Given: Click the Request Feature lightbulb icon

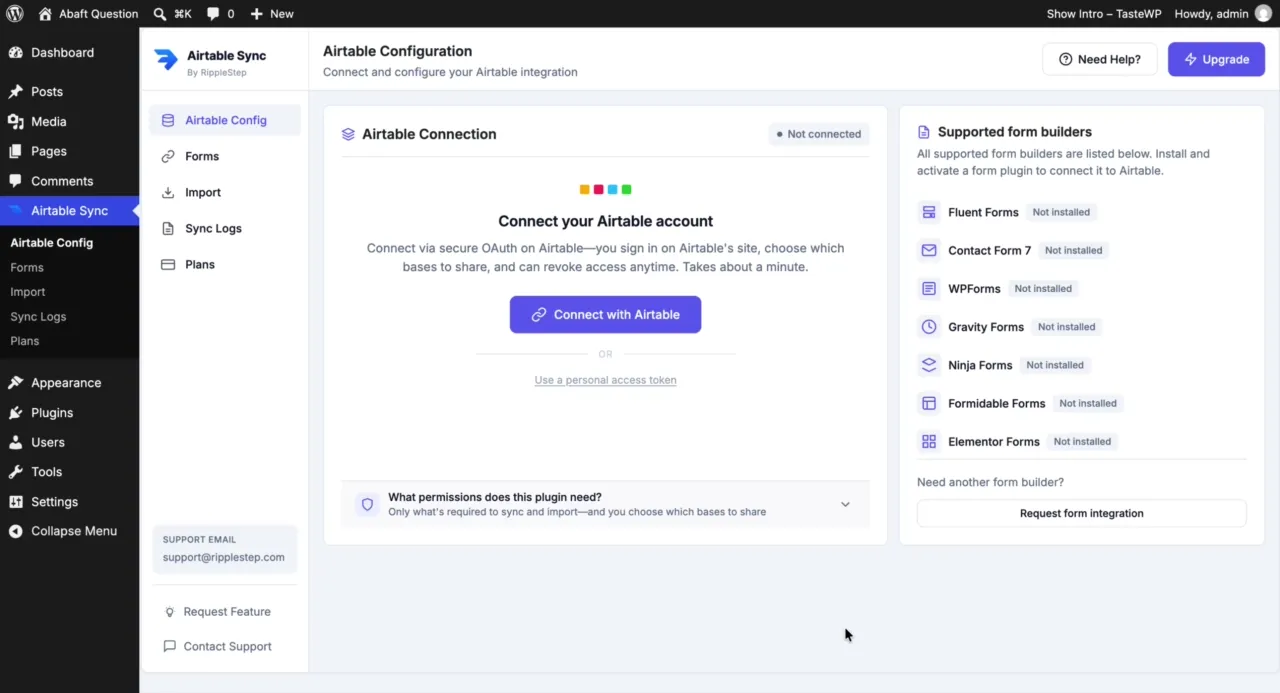Looking at the screenshot, I should click(x=170, y=612).
